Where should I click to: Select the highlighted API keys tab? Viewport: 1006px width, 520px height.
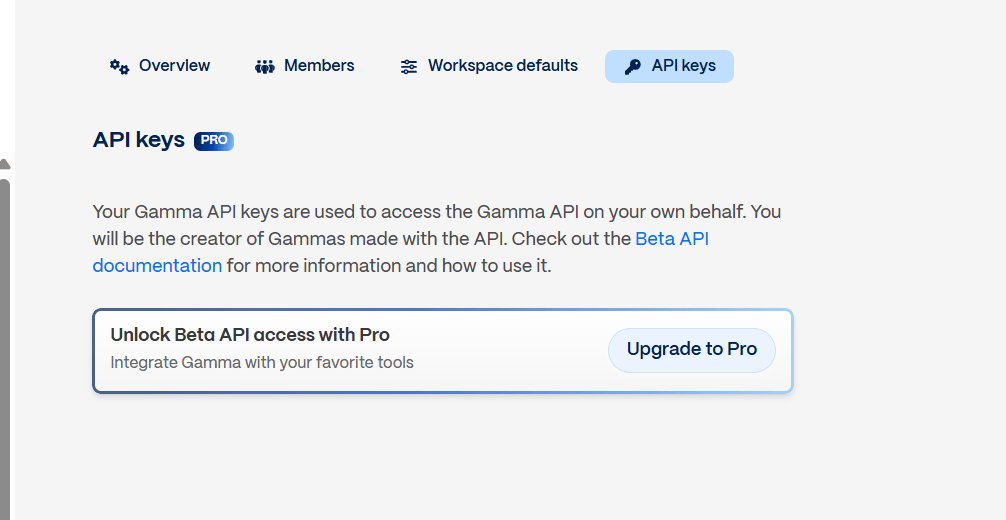tap(683, 66)
